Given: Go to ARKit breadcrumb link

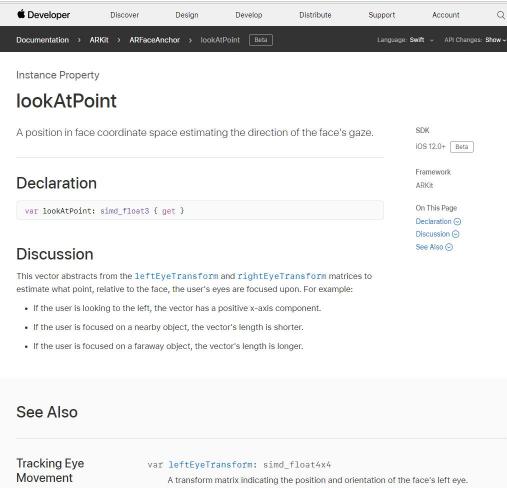Looking at the screenshot, I should (99, 40).
